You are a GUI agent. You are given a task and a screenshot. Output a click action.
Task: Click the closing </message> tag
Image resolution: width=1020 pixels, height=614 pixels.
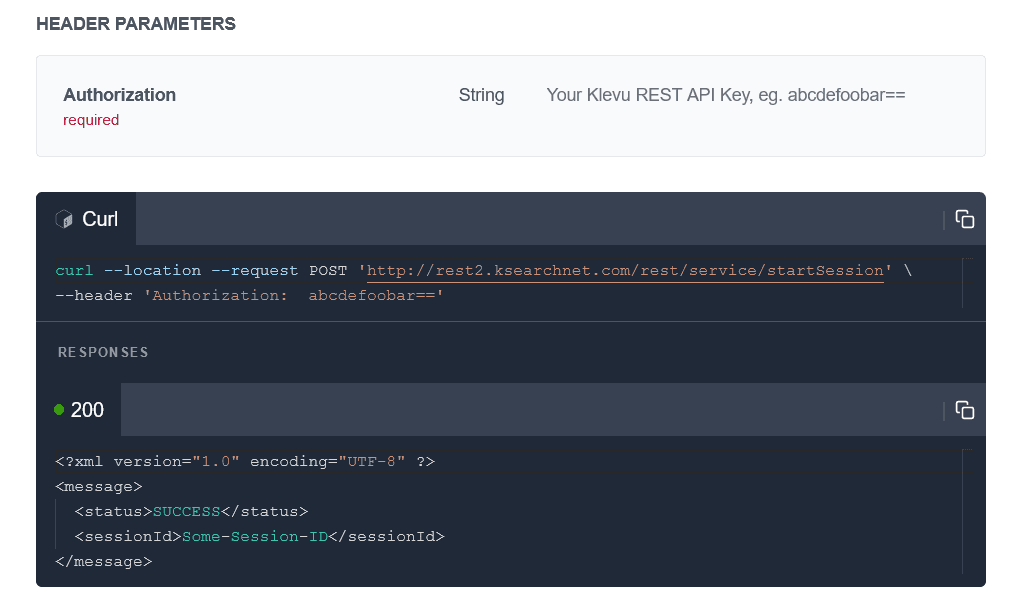click(x=104, y=562)
